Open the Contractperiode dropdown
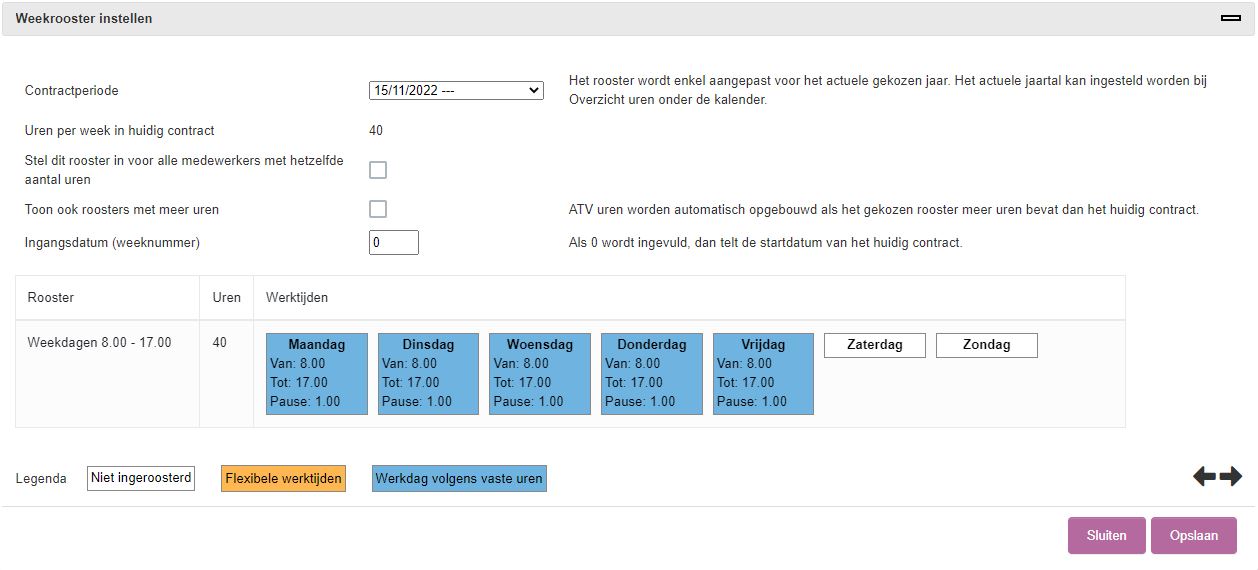Screen dimensions: 1258x570 coord(456,90)
